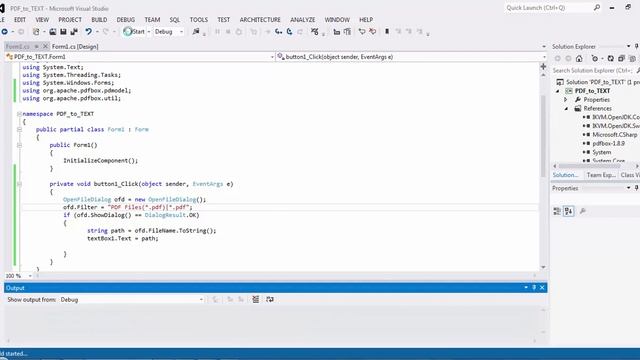The height and width of the screenshot is (360, 640).
Task: Open the Show output from Debug dropdown
Action: click(x=132, y=300)
